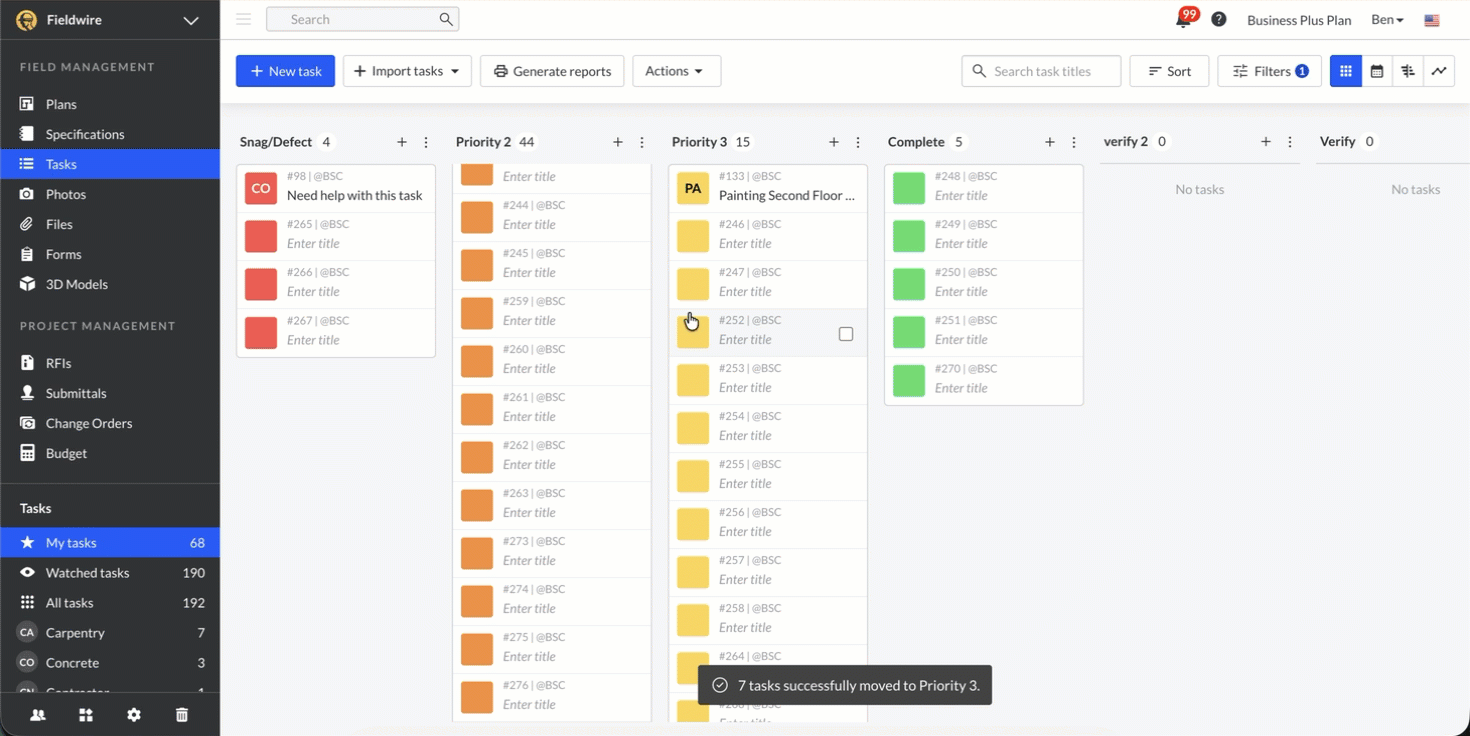Open the Actions dropdown

[677, 71]
